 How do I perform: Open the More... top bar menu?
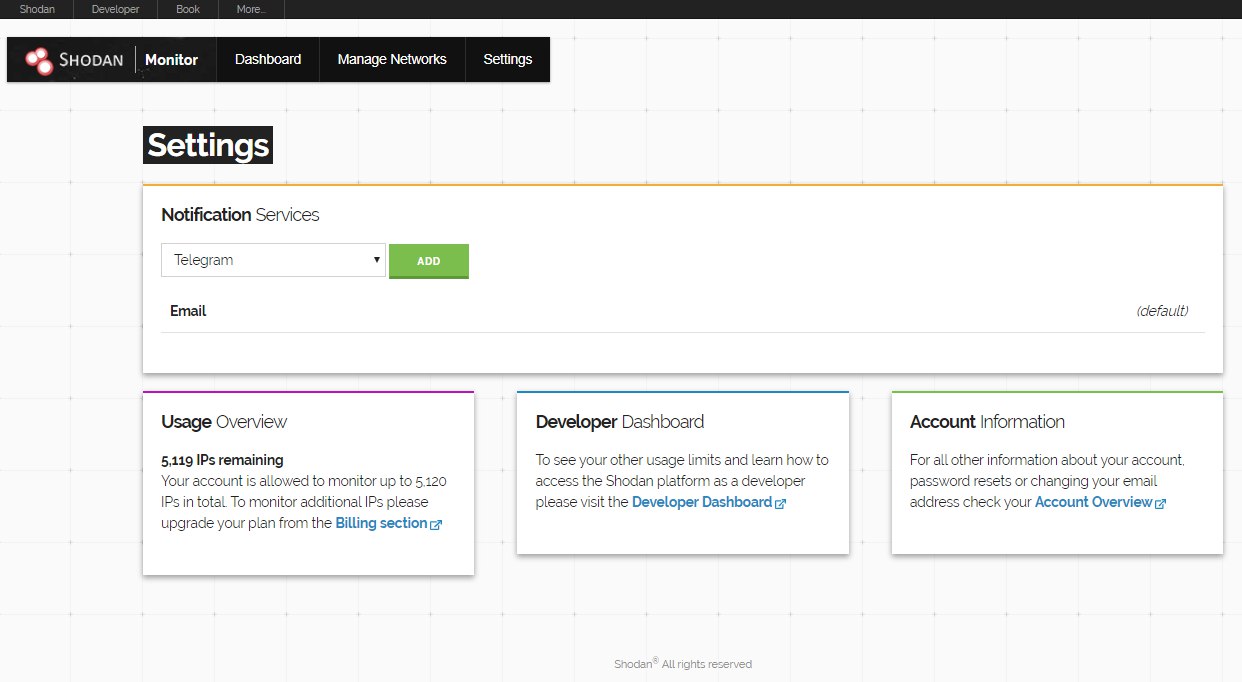point(251,9)
